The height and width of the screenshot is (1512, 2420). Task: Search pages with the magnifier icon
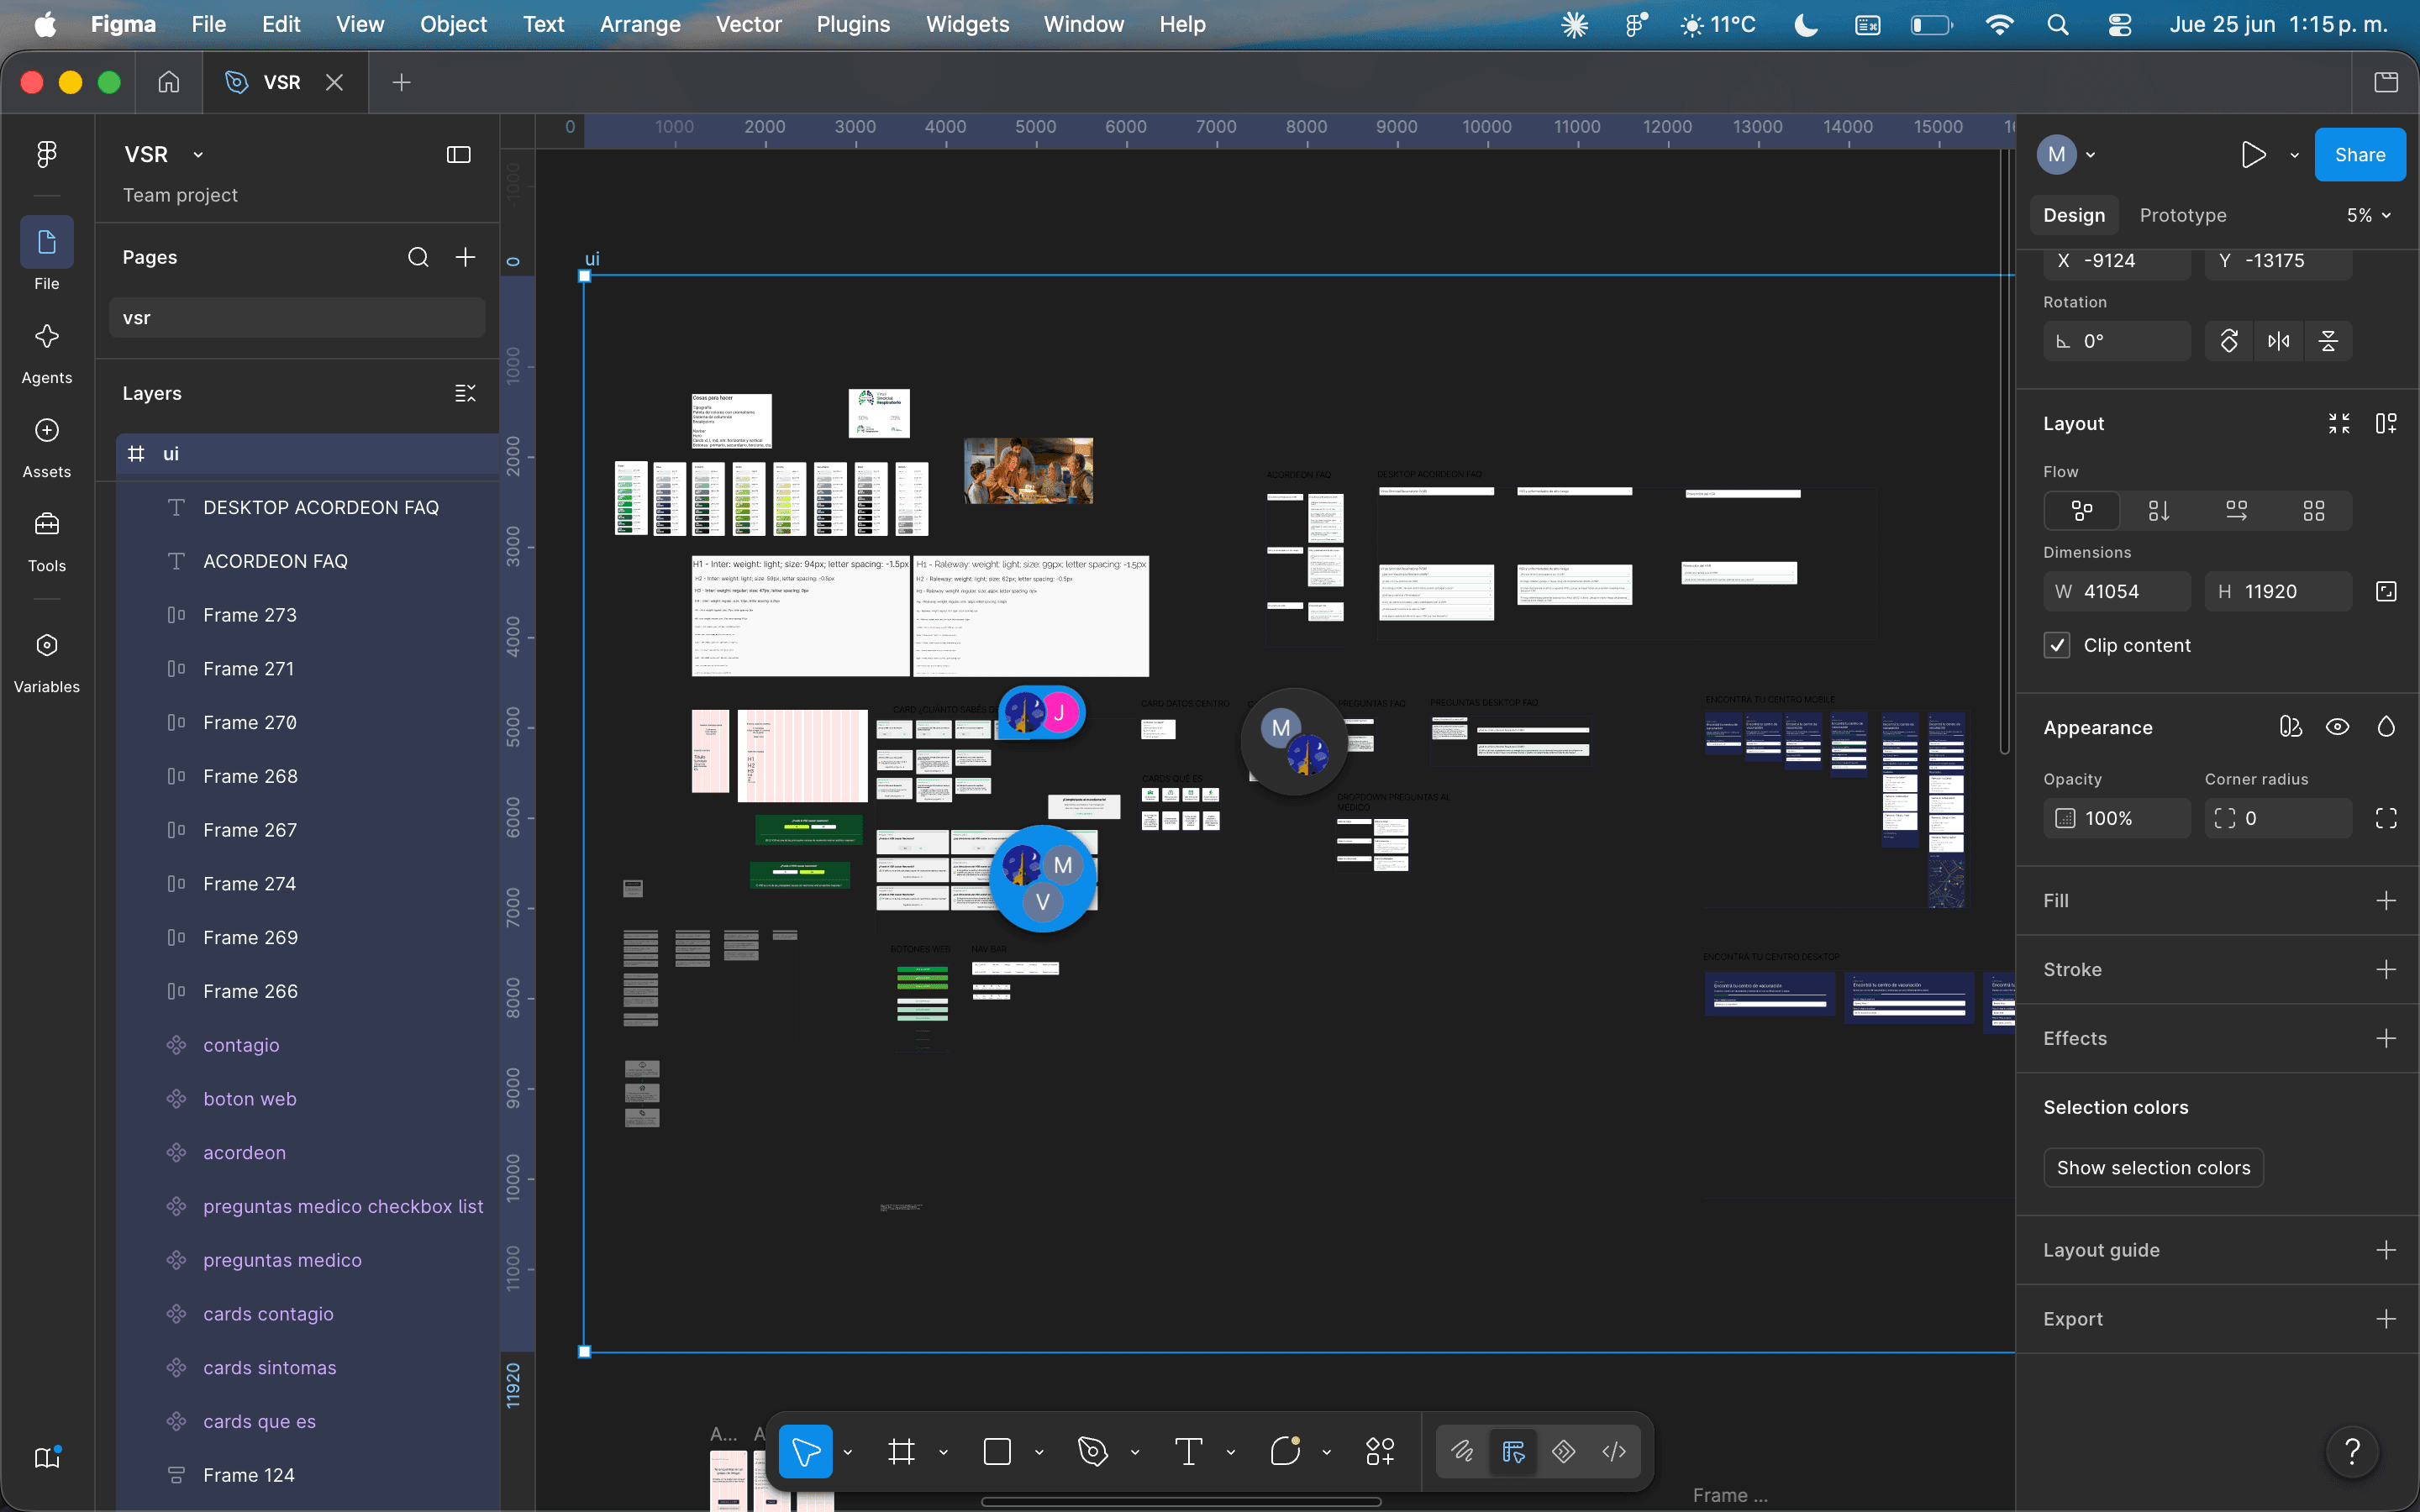[418, 257]
